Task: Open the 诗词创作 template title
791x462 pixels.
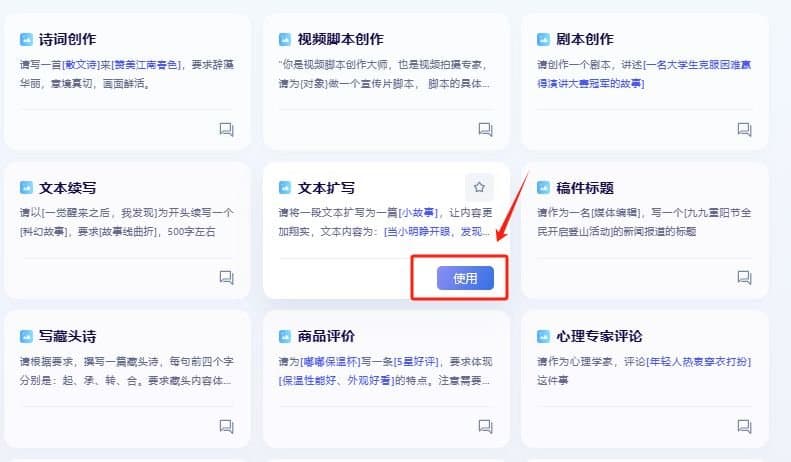Action: (x=68, y=39)
